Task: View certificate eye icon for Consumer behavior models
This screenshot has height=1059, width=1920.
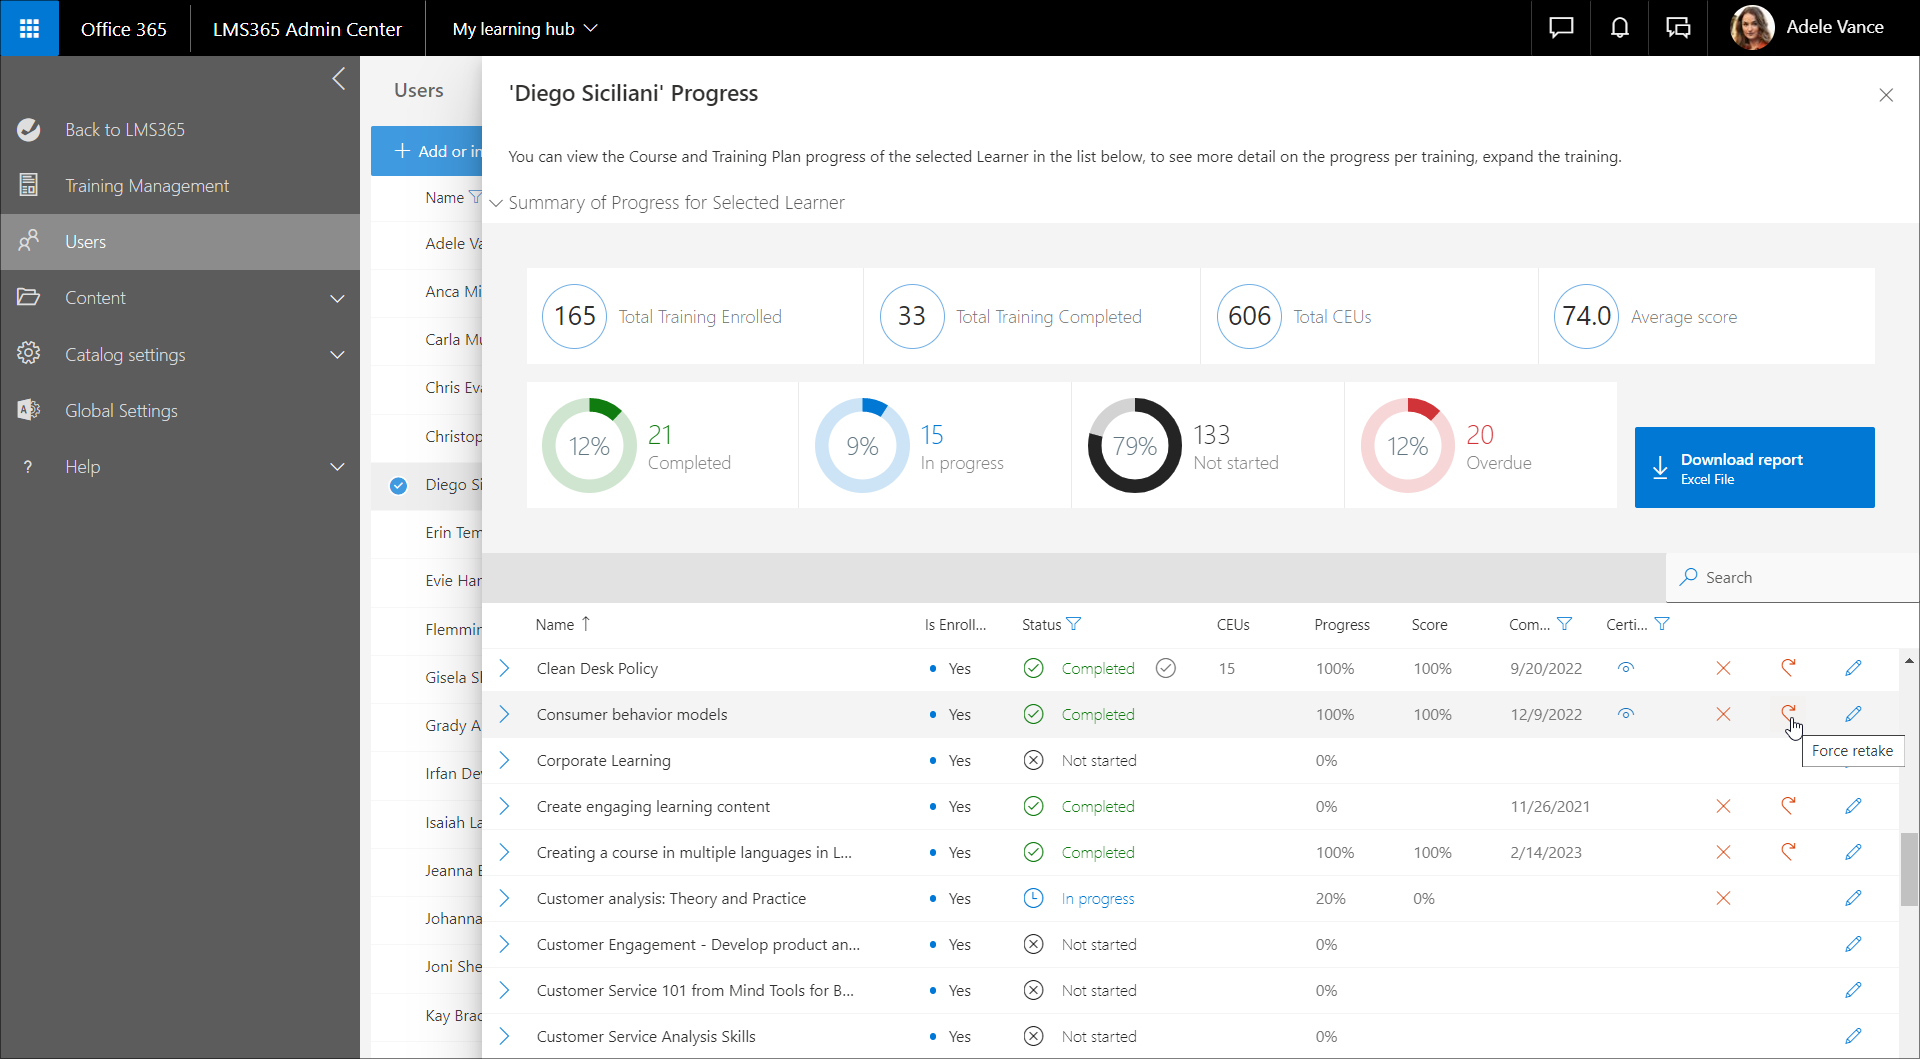Action: click(1626, 714)
